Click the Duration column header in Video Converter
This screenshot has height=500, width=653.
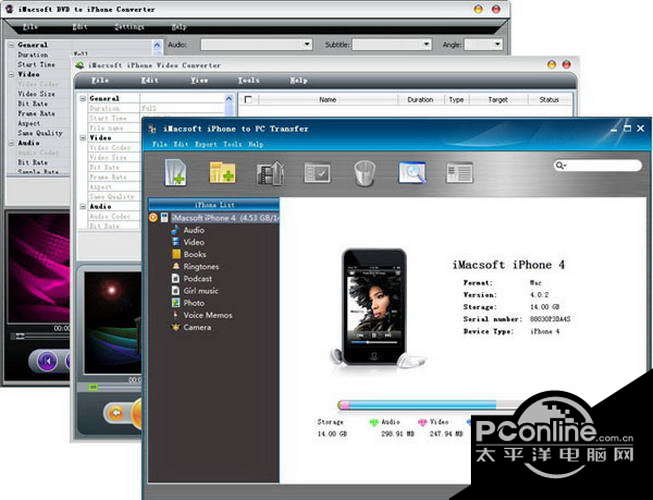pyautogui.click(x=420, y=100)
